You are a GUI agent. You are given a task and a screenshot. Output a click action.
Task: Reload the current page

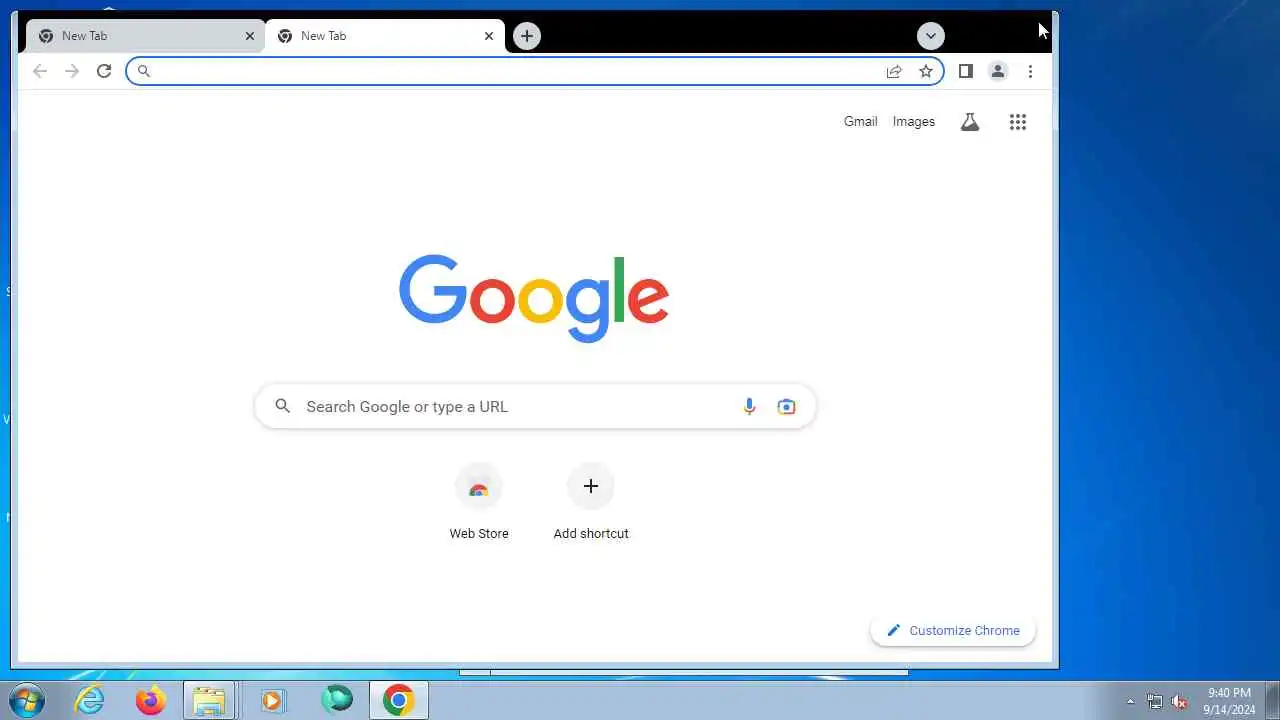point(104,71)
